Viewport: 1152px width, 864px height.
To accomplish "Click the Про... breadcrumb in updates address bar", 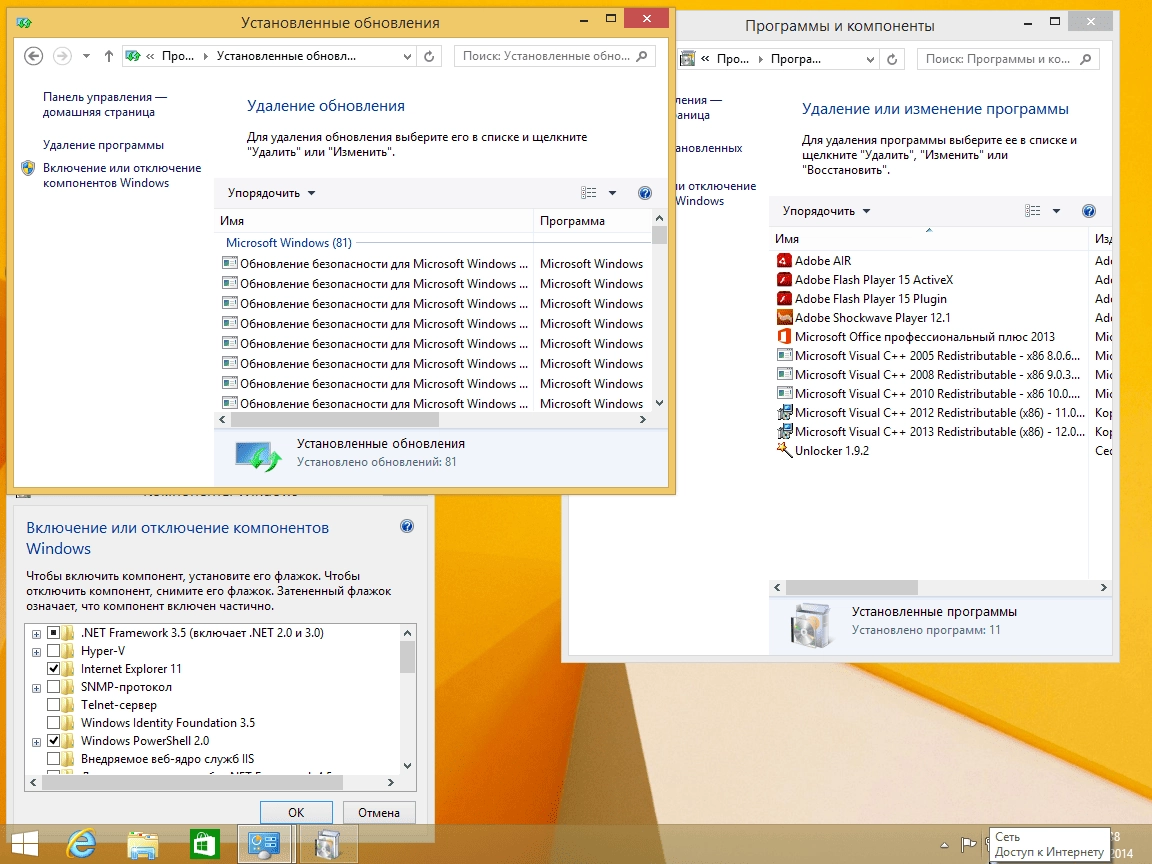I will tap(178, 56).
